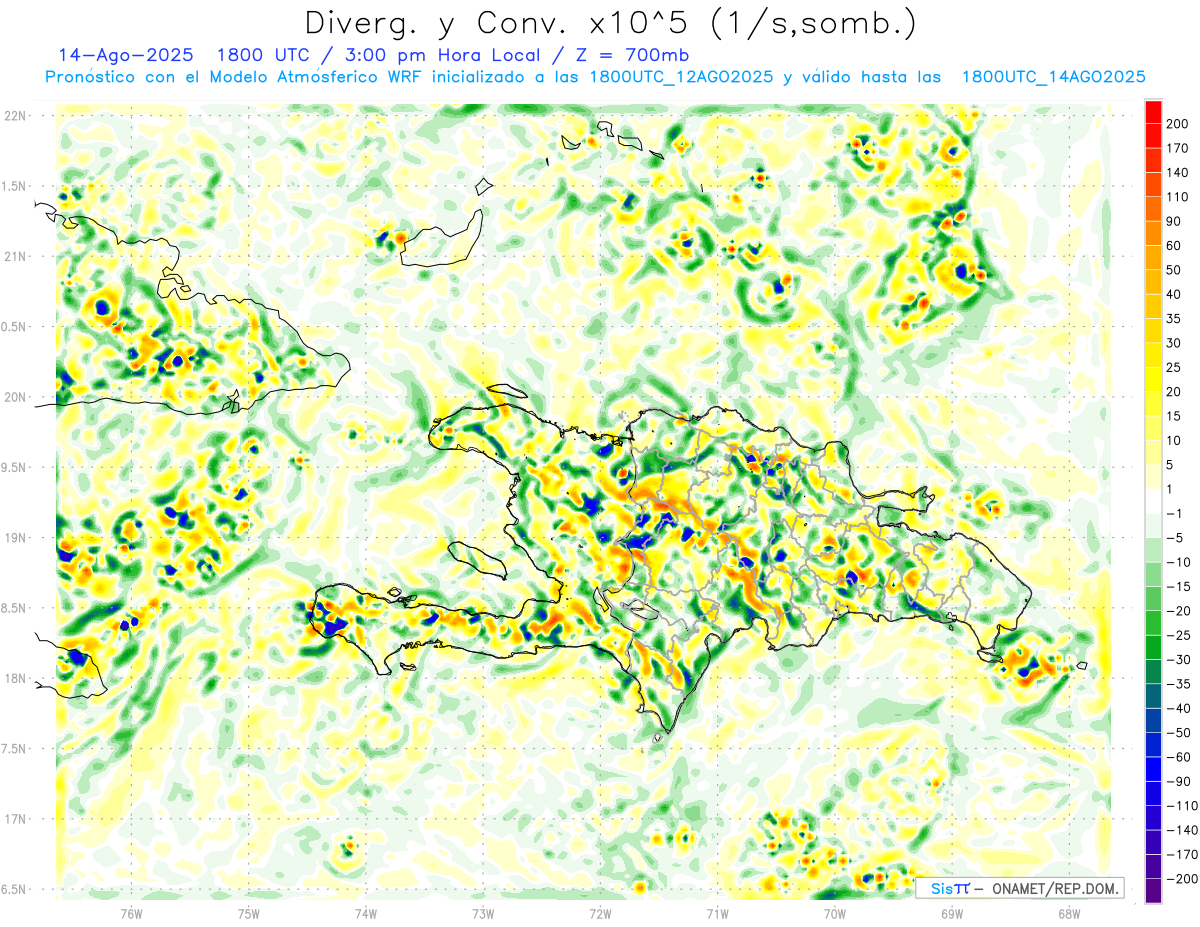Click the '73W' longitude label
1200x927 pixels.
tap(483, 914)
